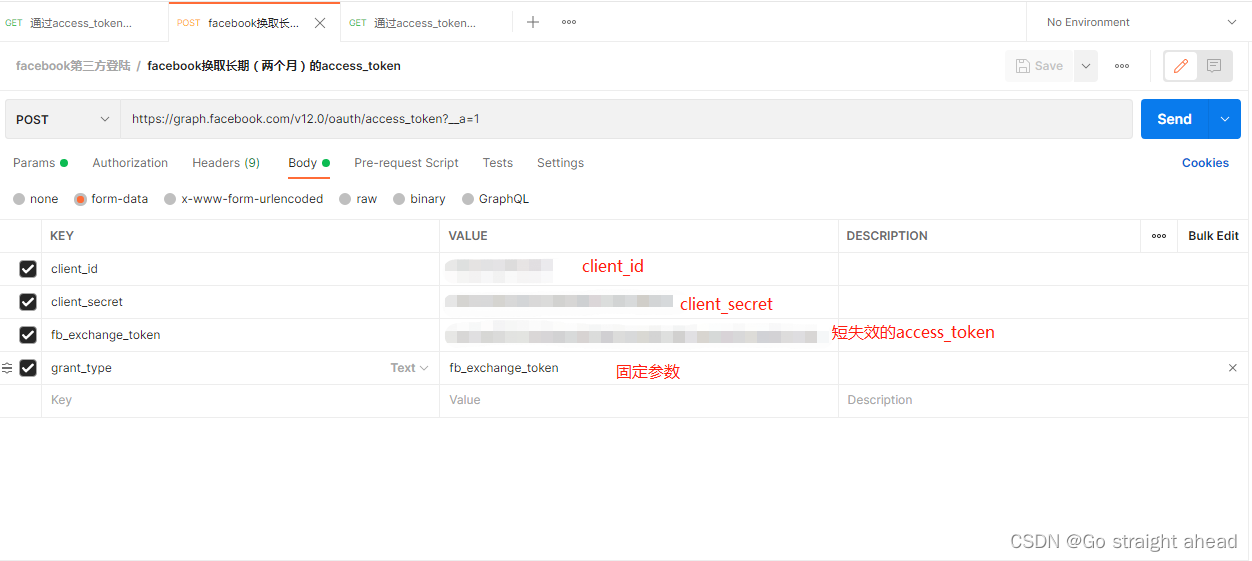Open the tab options ellipsis menu
The height and width of the screenshot is (561, 1252).
pos(569,22)
